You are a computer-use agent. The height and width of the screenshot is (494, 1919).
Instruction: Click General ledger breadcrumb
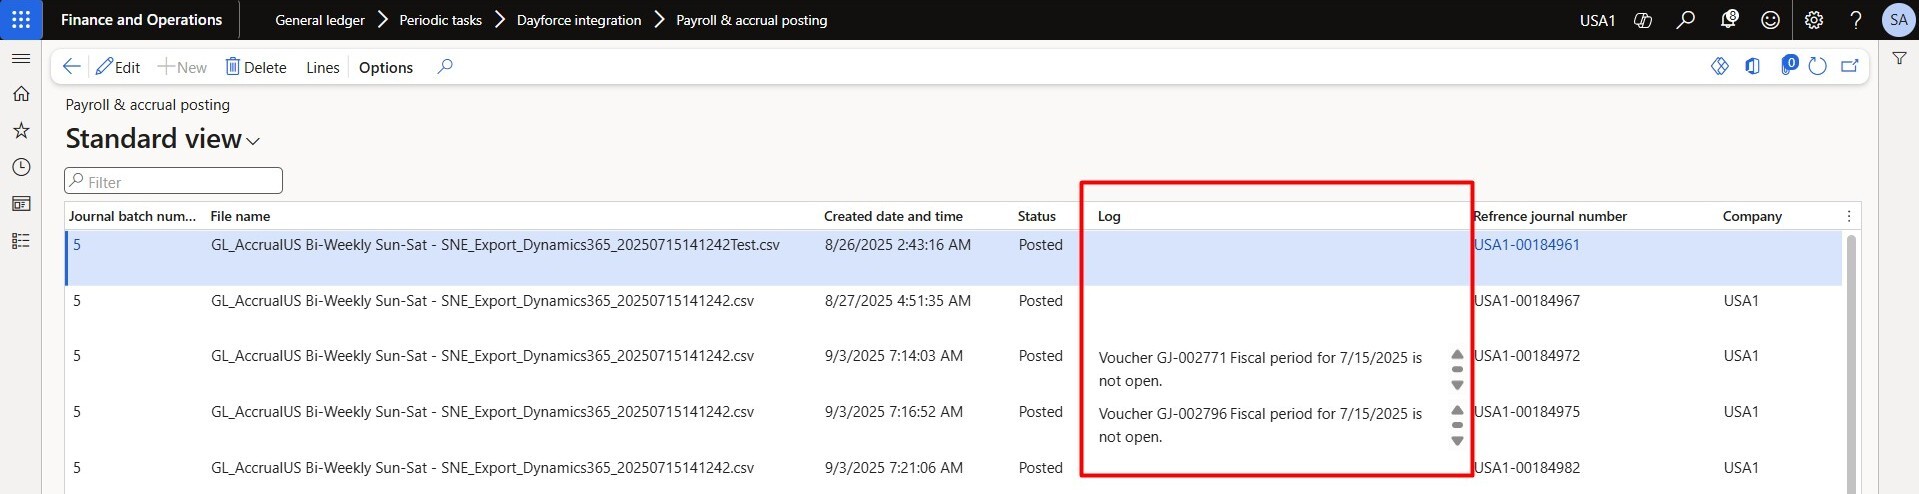point(320,20)
